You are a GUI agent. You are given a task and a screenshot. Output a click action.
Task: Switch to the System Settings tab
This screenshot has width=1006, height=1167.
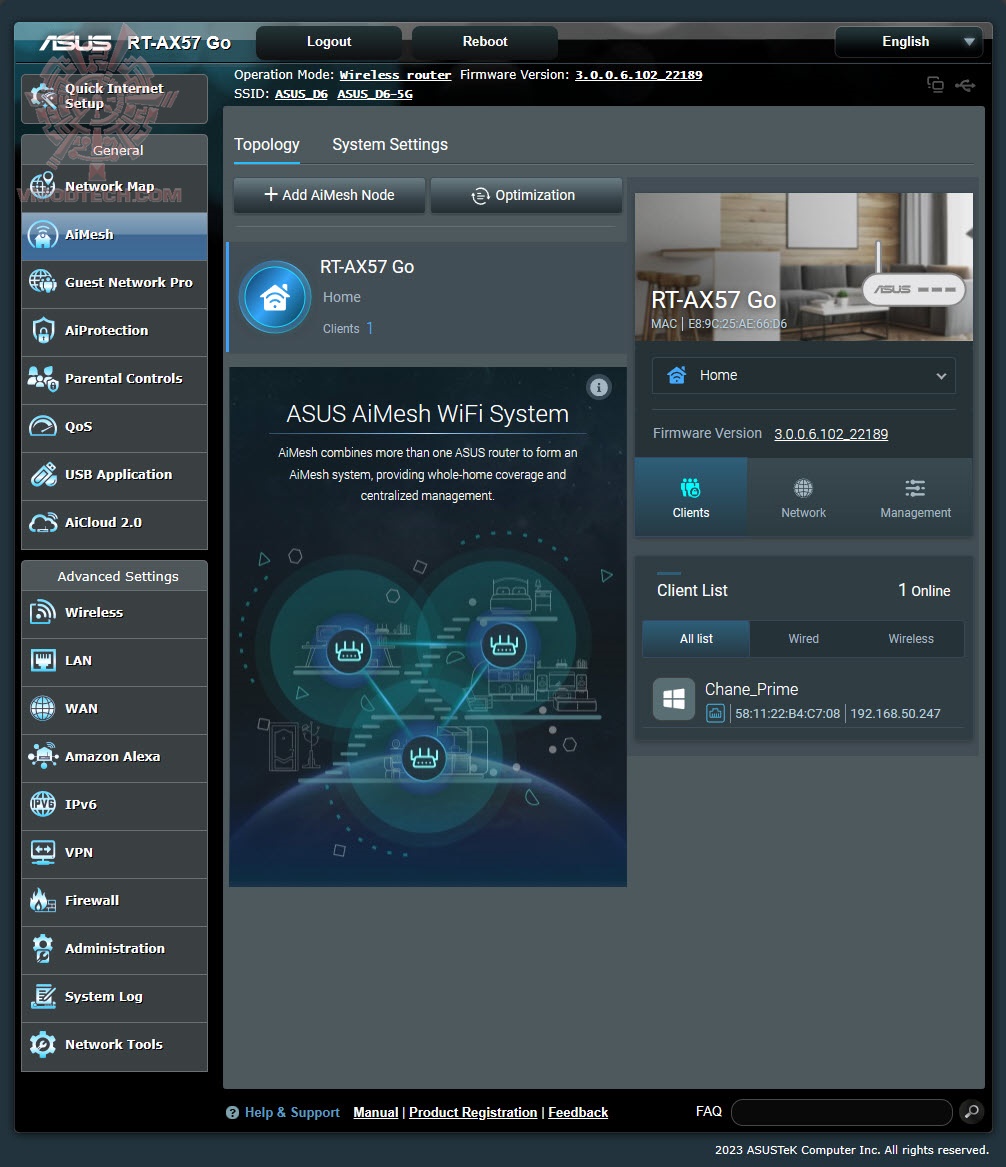[x=390, y=144]
